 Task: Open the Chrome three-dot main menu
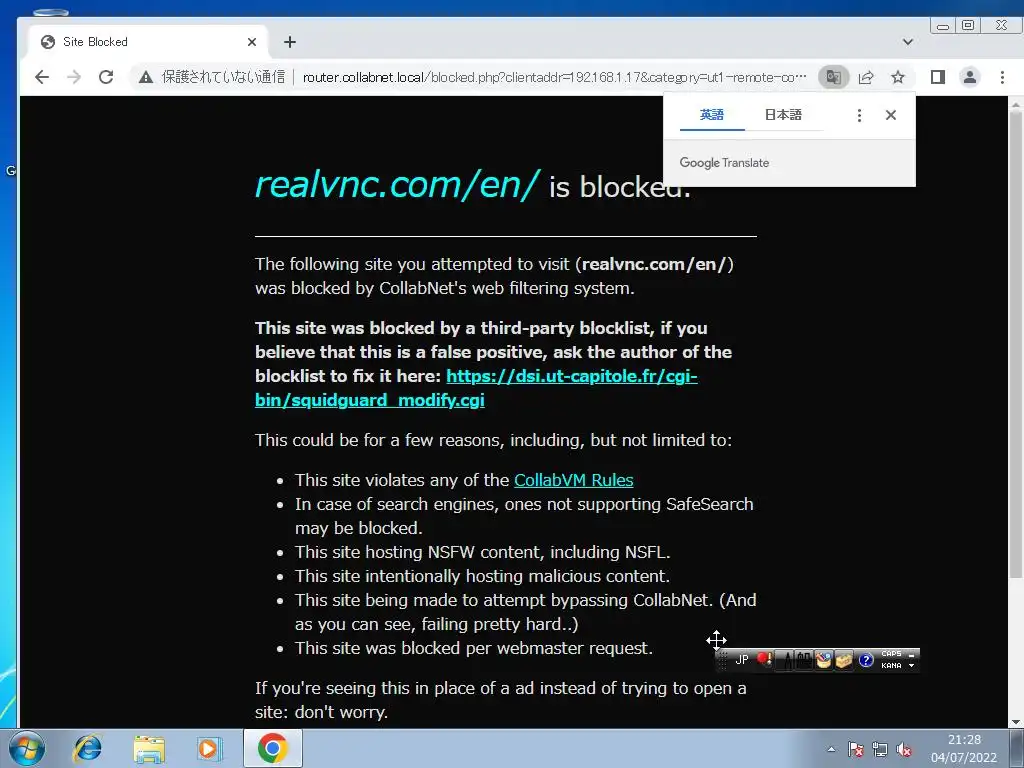1002,77
